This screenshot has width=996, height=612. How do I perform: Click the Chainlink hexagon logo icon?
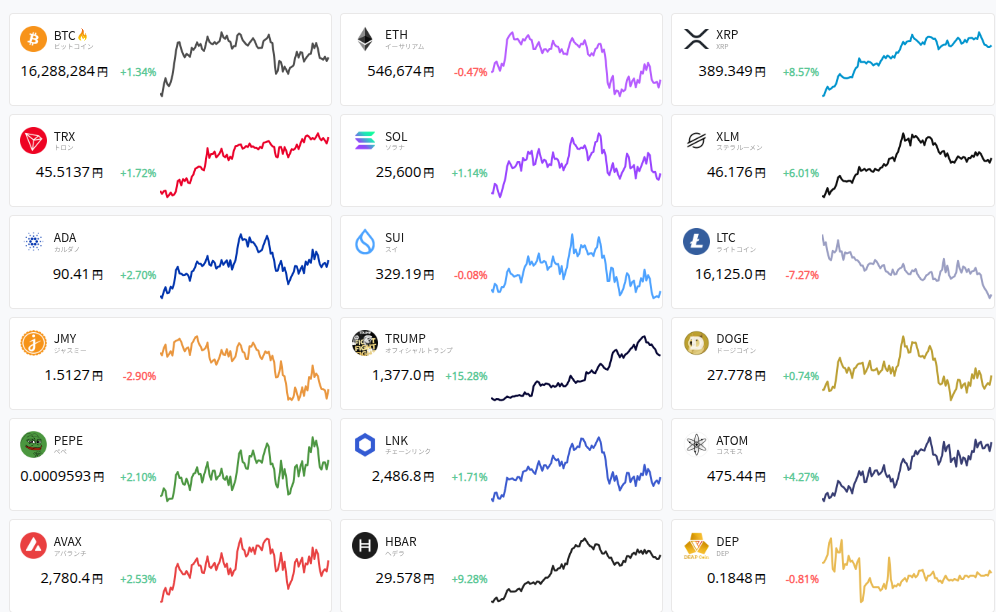click(365, 445)
